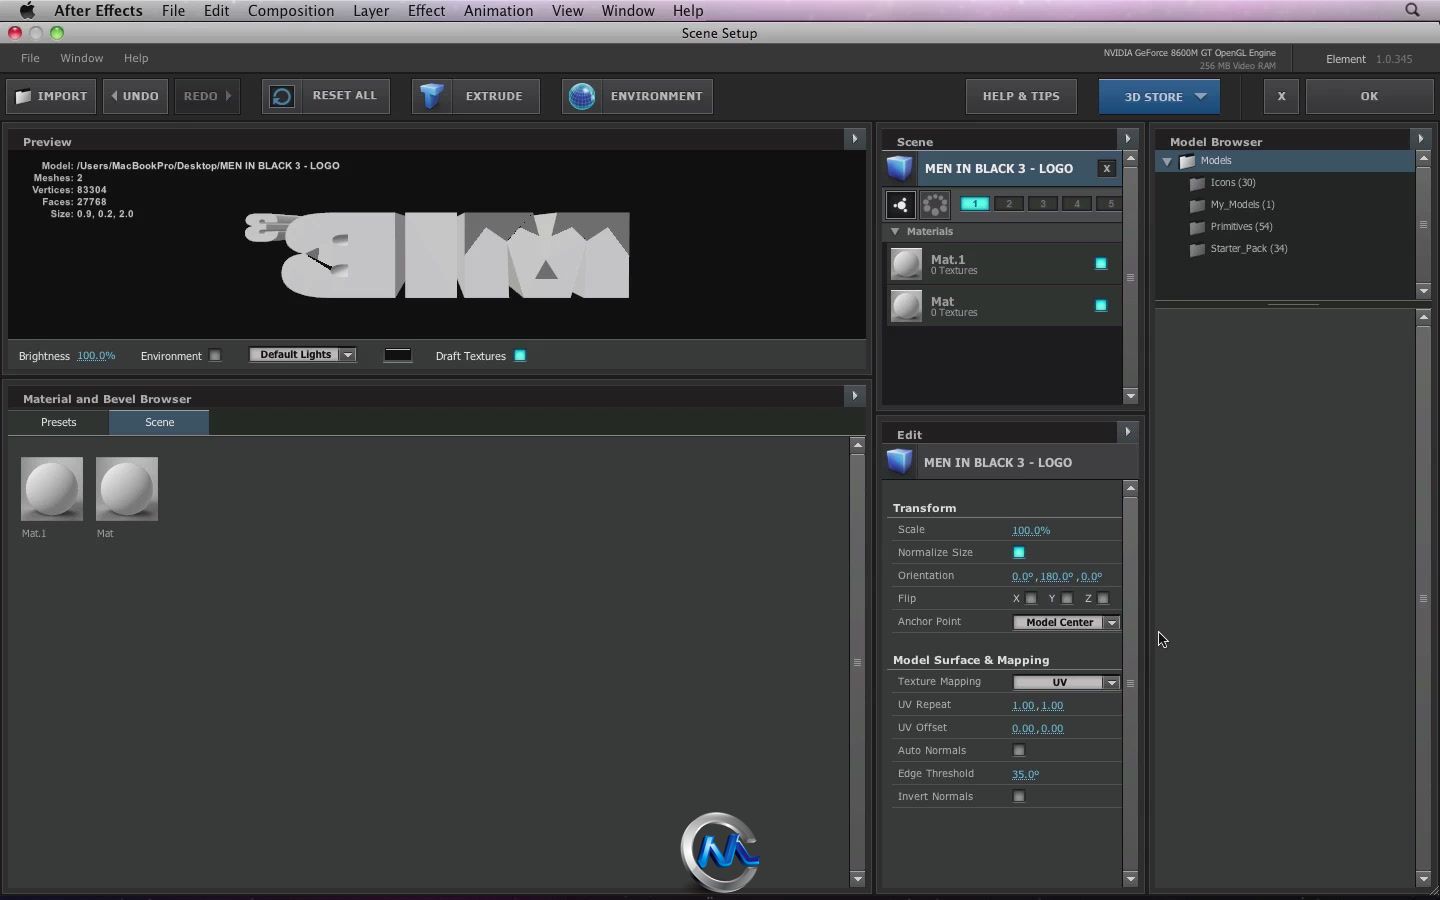Viewport: 1440px width, 900px height.
Task: Open the Composition menu
Action: pos(291,10)
